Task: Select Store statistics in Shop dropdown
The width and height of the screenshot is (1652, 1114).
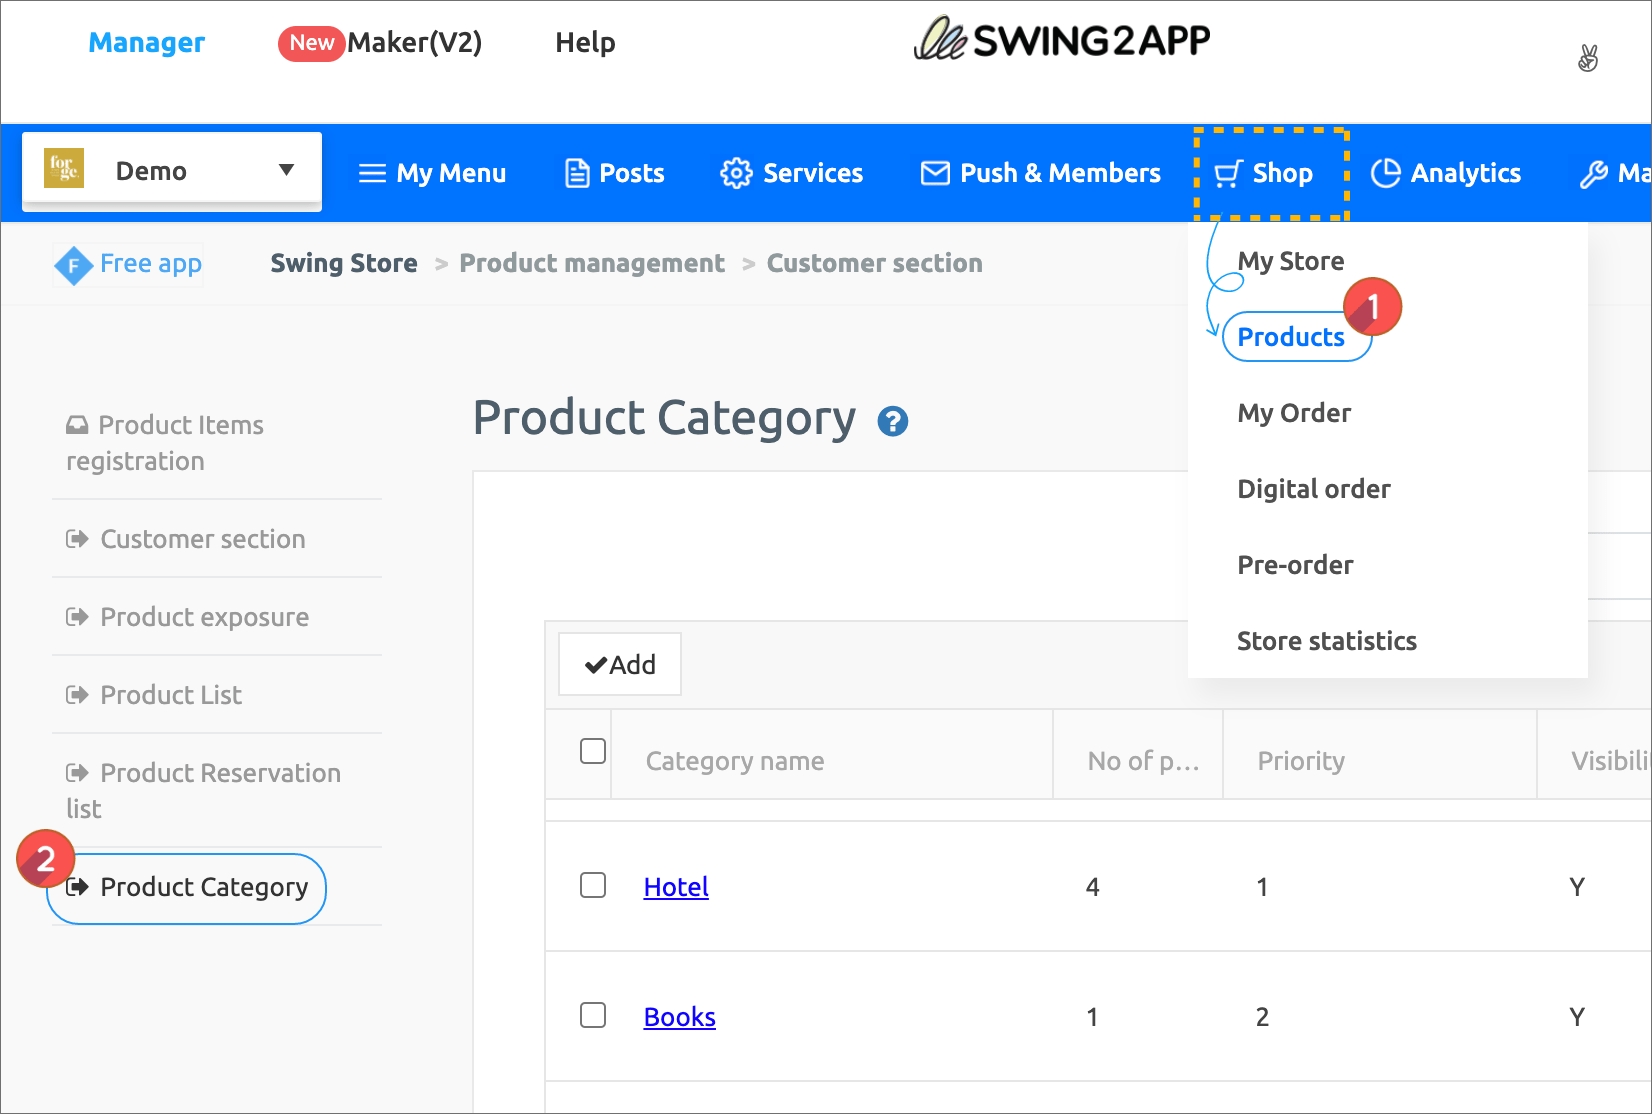Action: [x=1327, y=641]
